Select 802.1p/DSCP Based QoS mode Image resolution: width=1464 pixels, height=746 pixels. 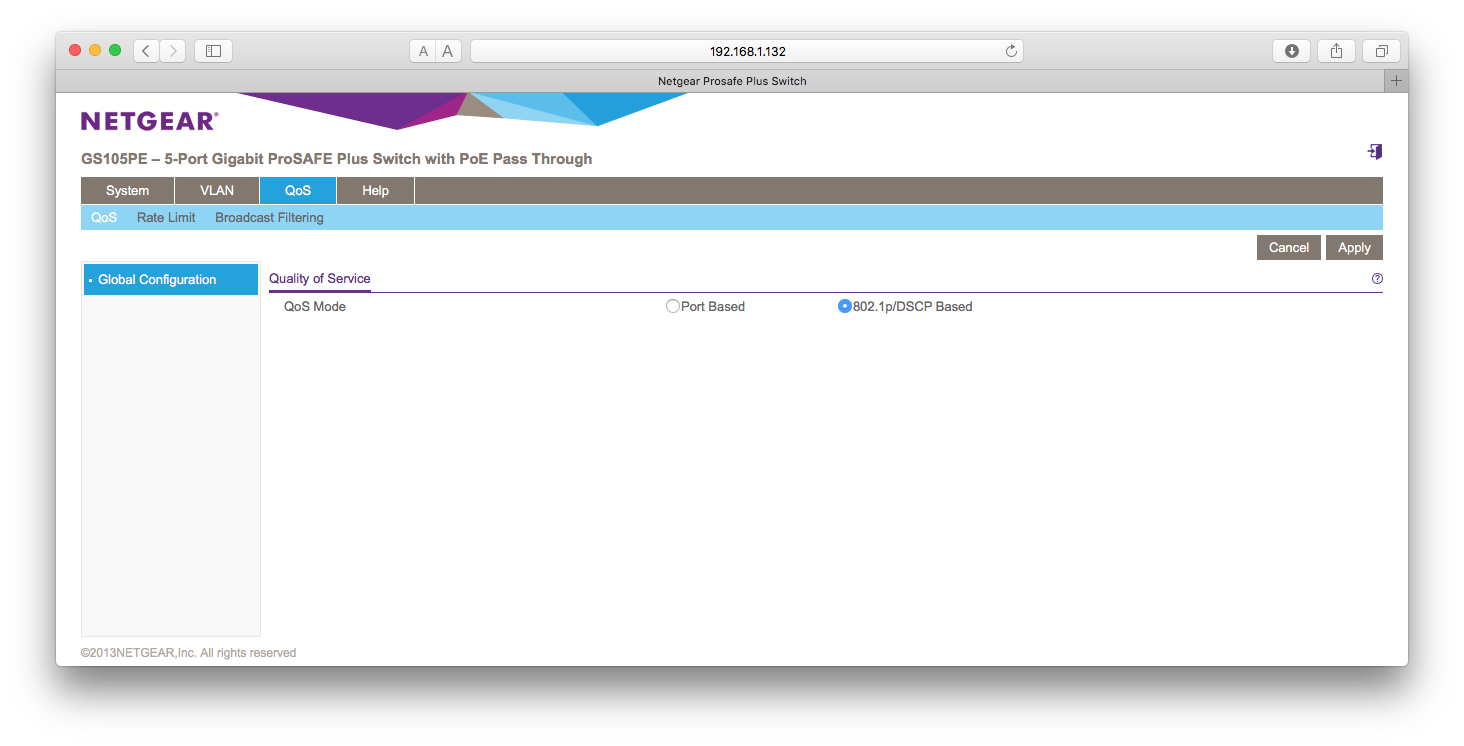[x=845, y=307]
